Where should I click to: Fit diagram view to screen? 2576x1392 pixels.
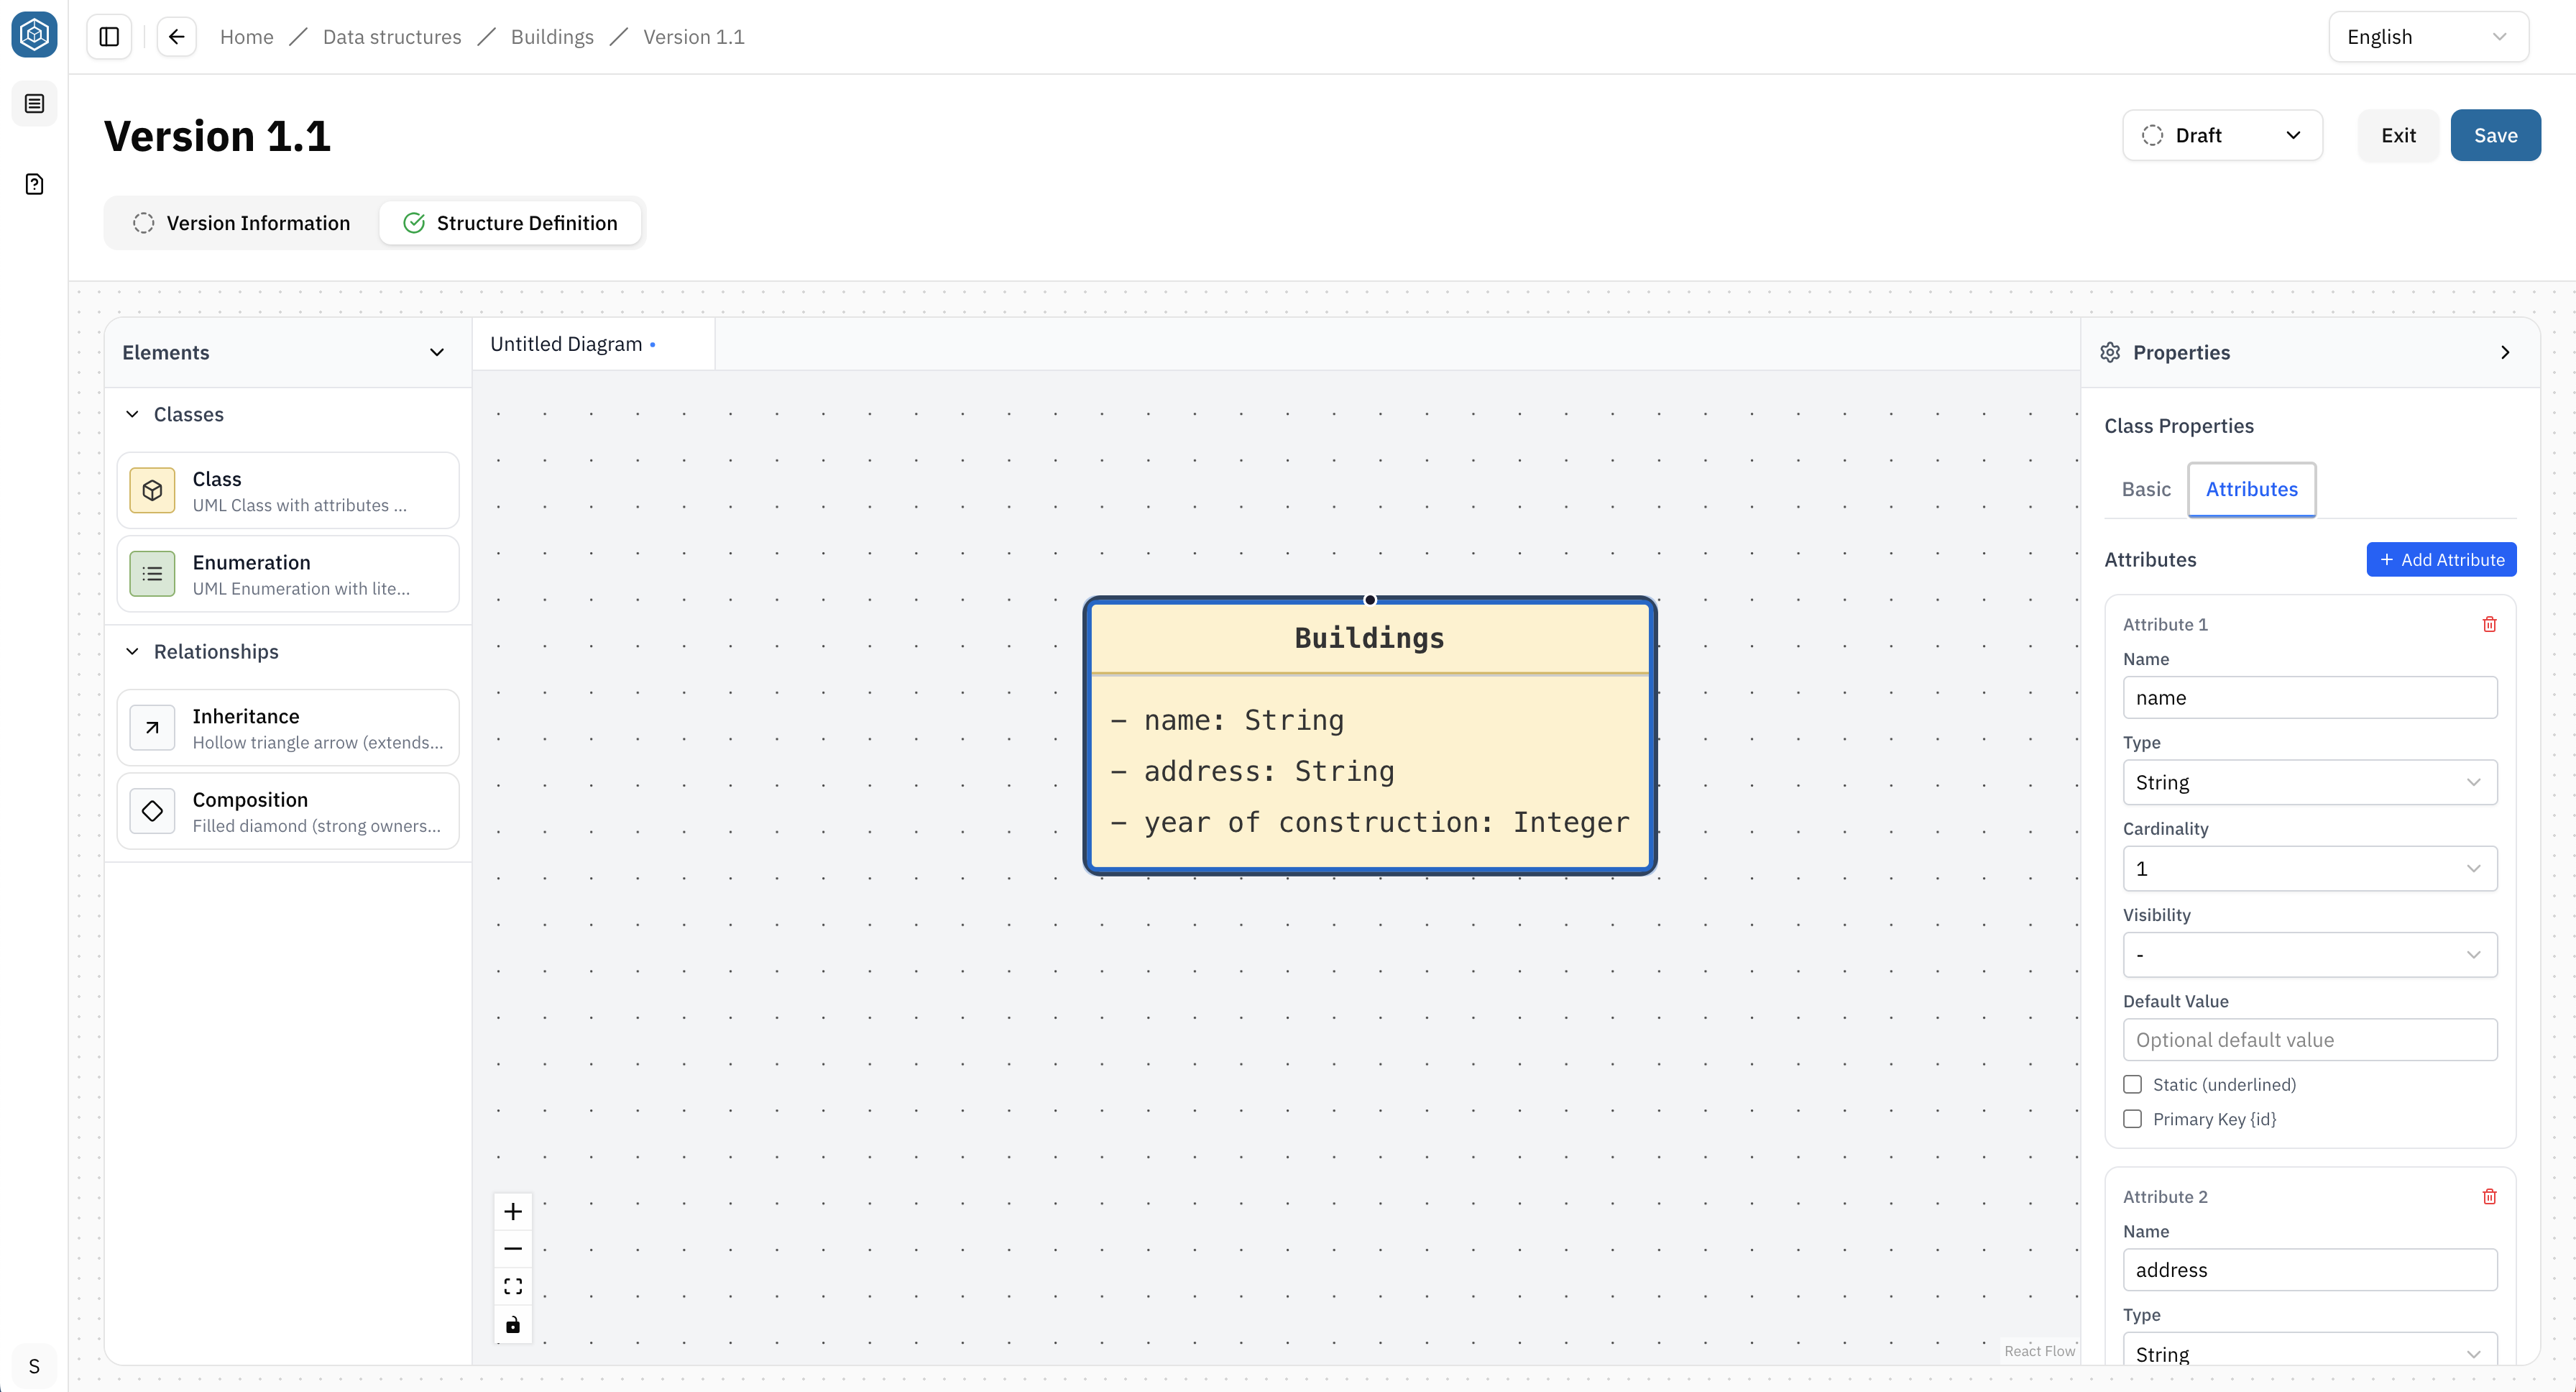tap(513, 1286)
